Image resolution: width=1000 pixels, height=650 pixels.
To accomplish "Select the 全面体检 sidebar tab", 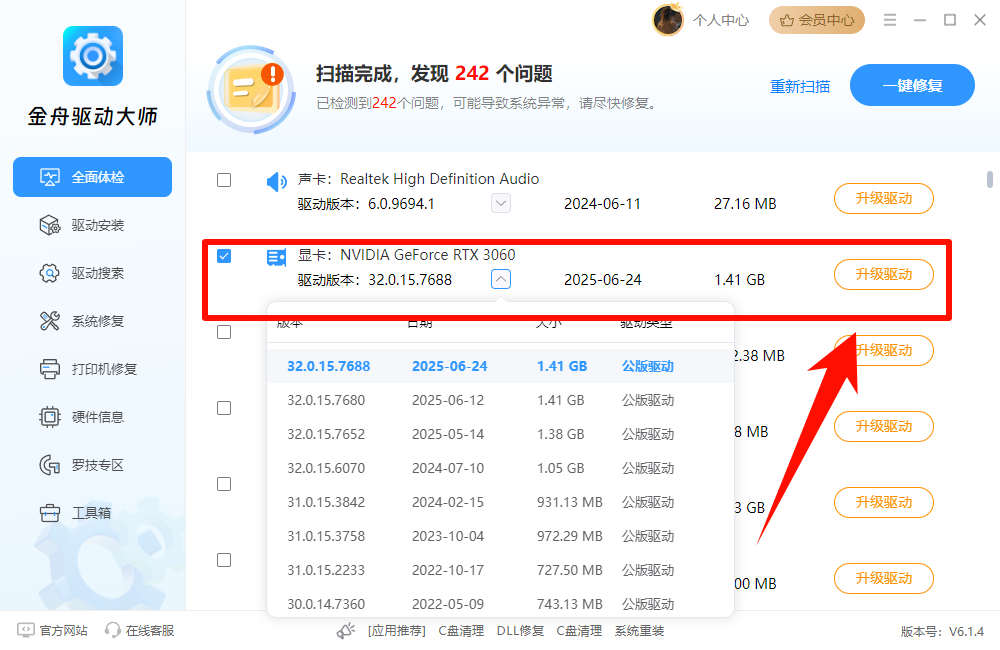I will [x=92, y=177].
